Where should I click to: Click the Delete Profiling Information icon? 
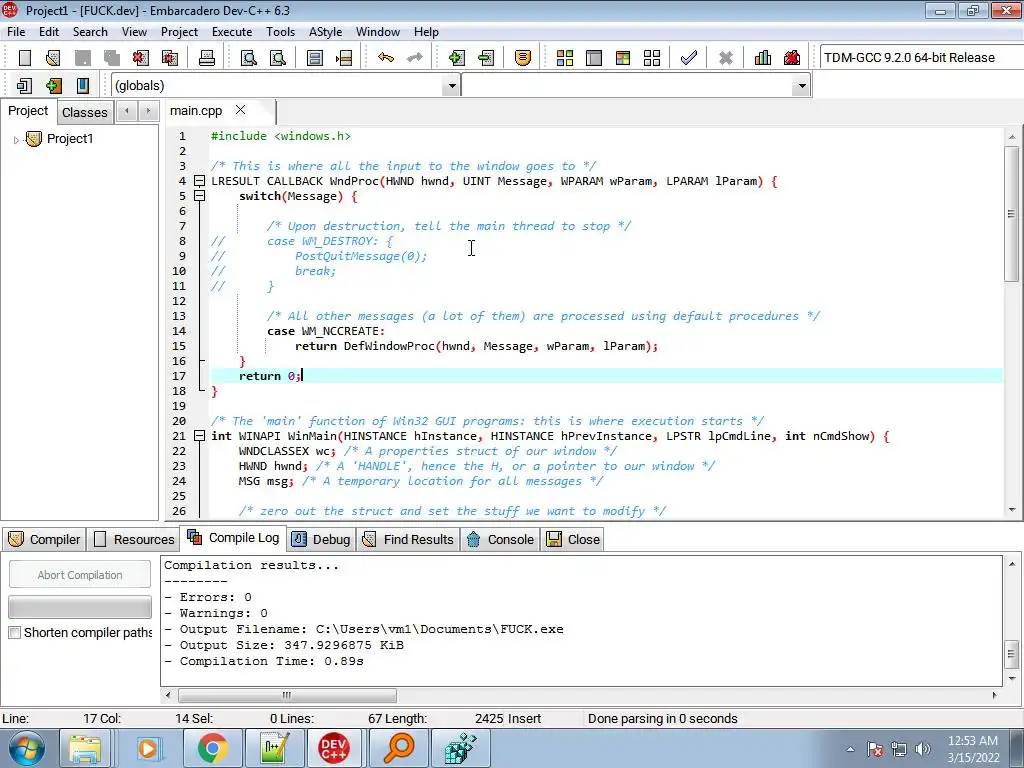(x=792, y=57)
